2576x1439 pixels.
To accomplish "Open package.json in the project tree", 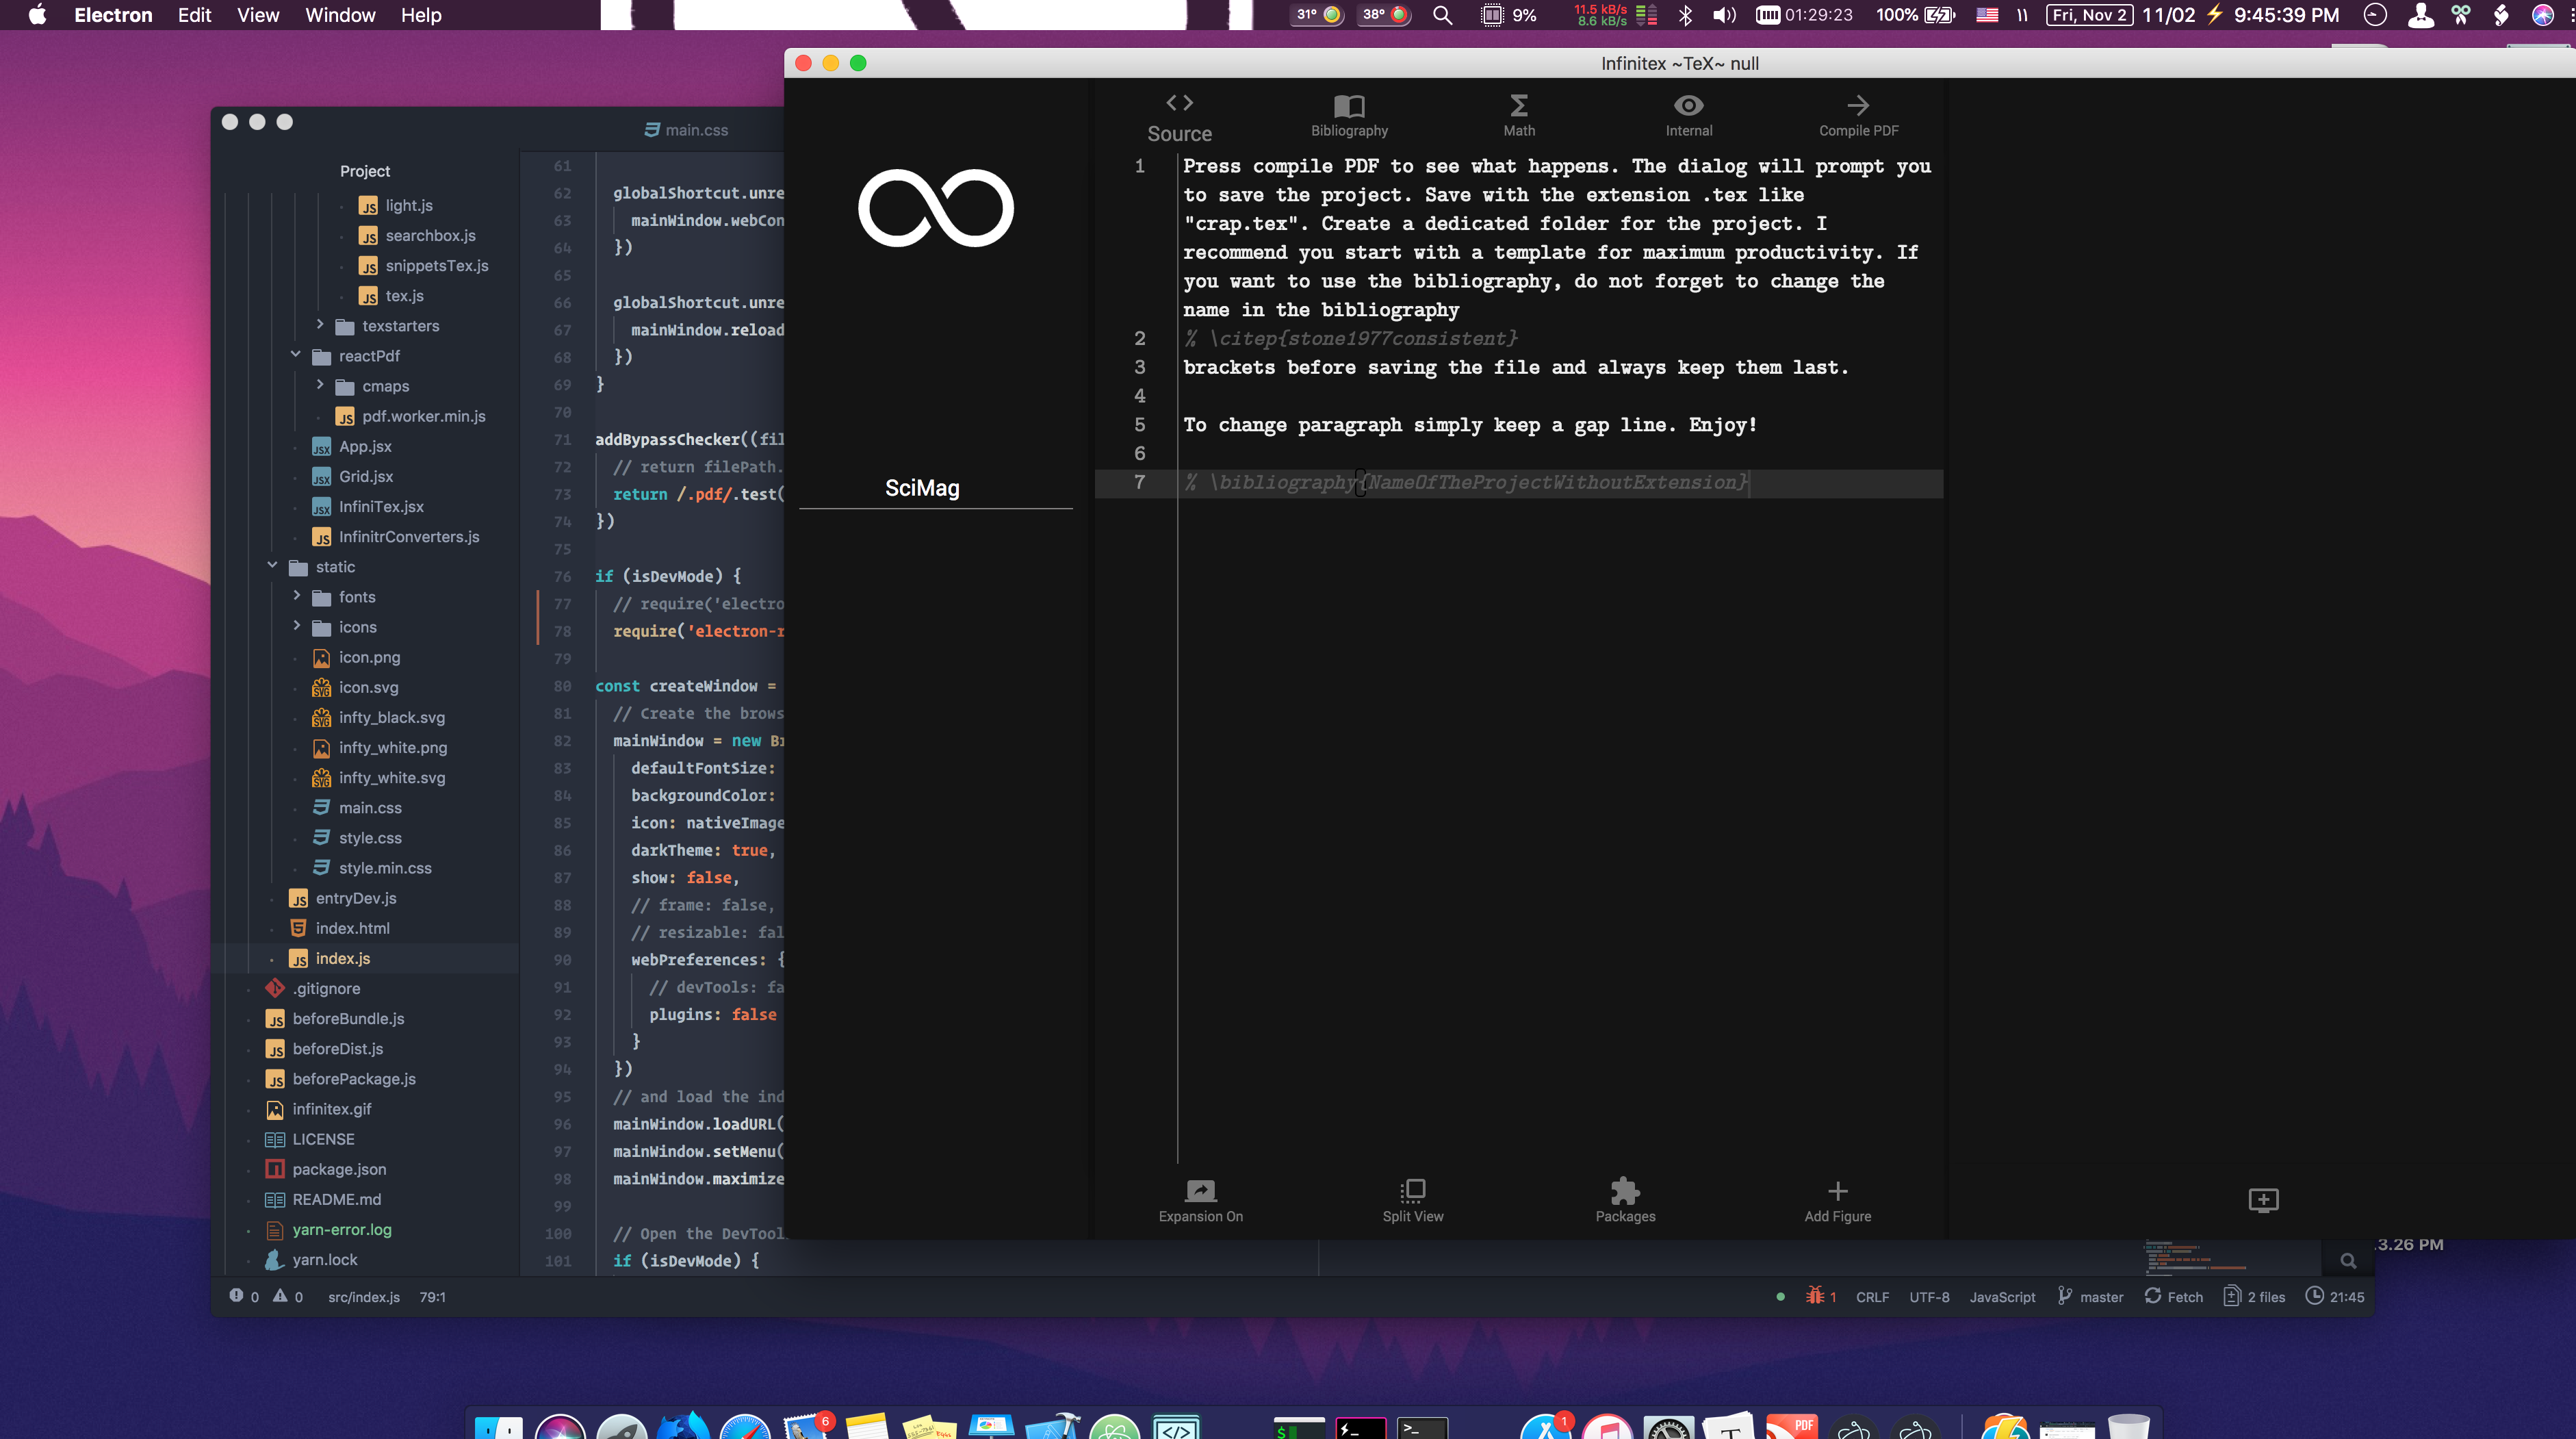I will 339,1169.
